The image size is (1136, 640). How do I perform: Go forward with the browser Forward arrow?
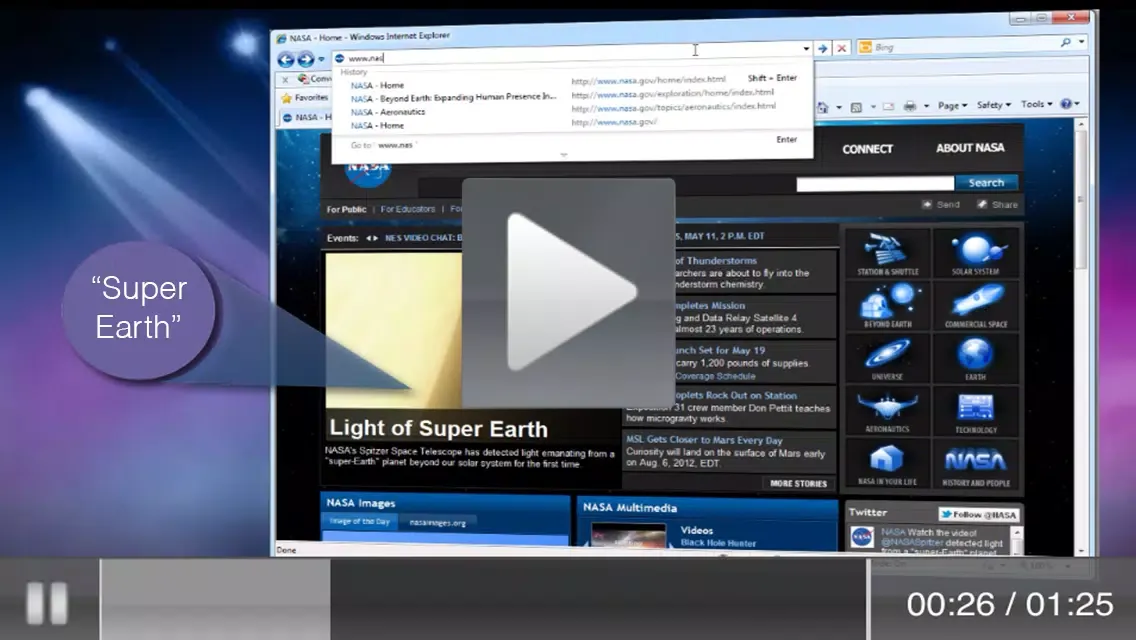point(306,59)
